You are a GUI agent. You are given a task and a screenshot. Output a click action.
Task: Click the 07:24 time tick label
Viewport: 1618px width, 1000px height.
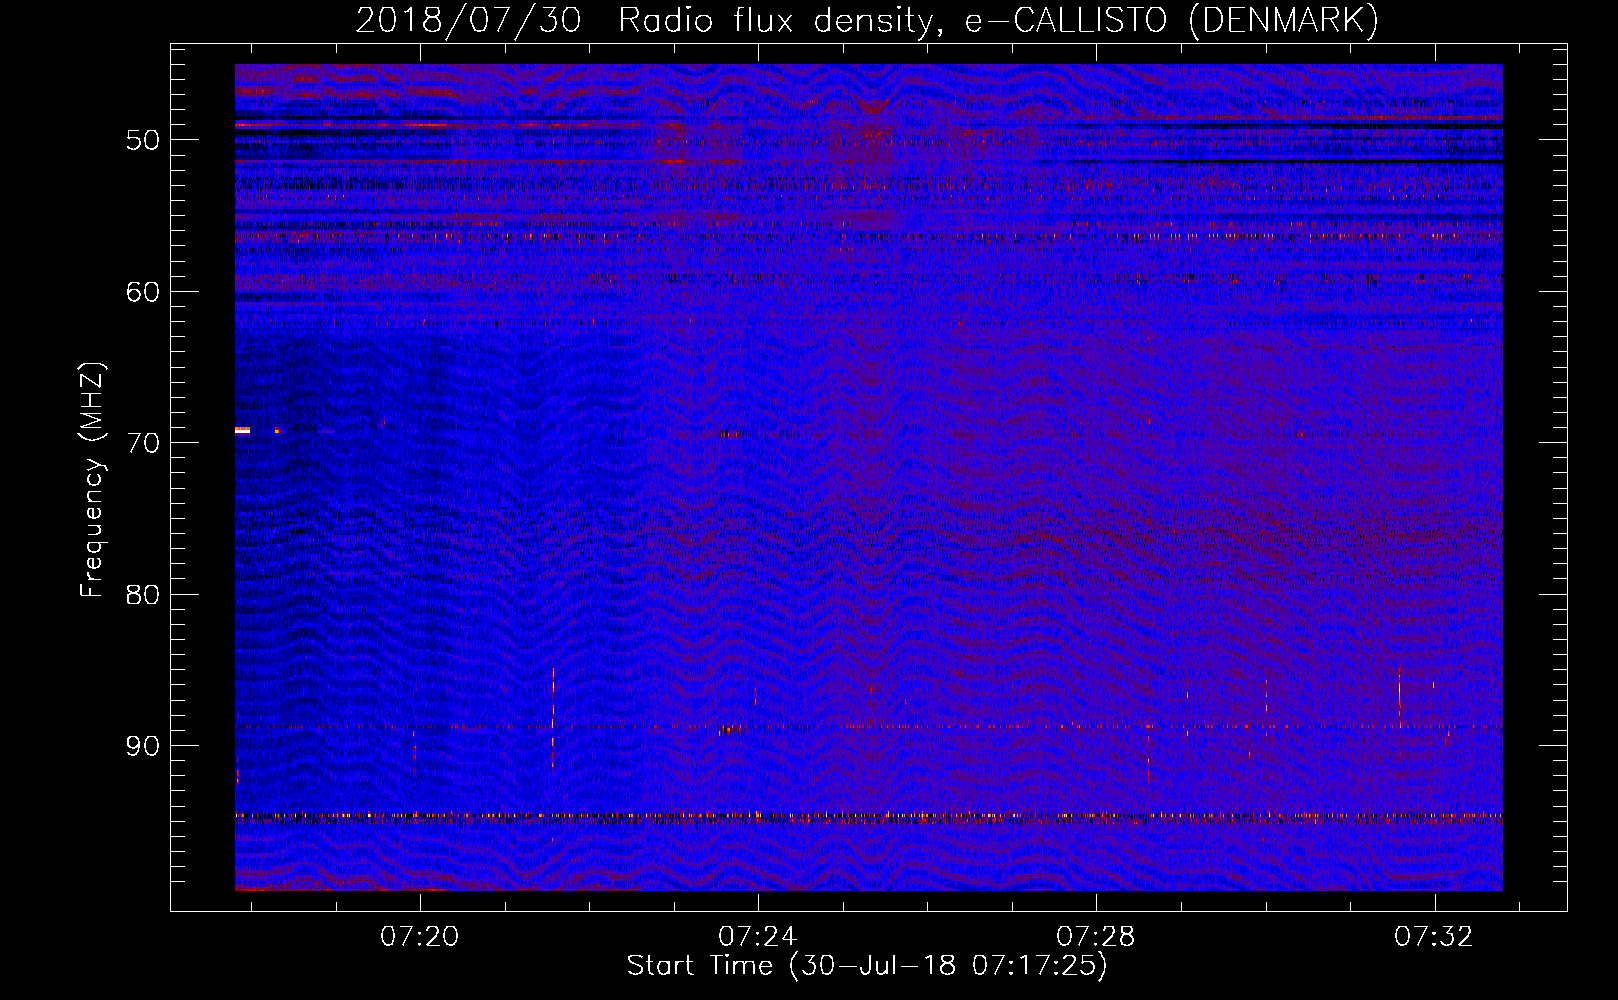tap(758, 937)
